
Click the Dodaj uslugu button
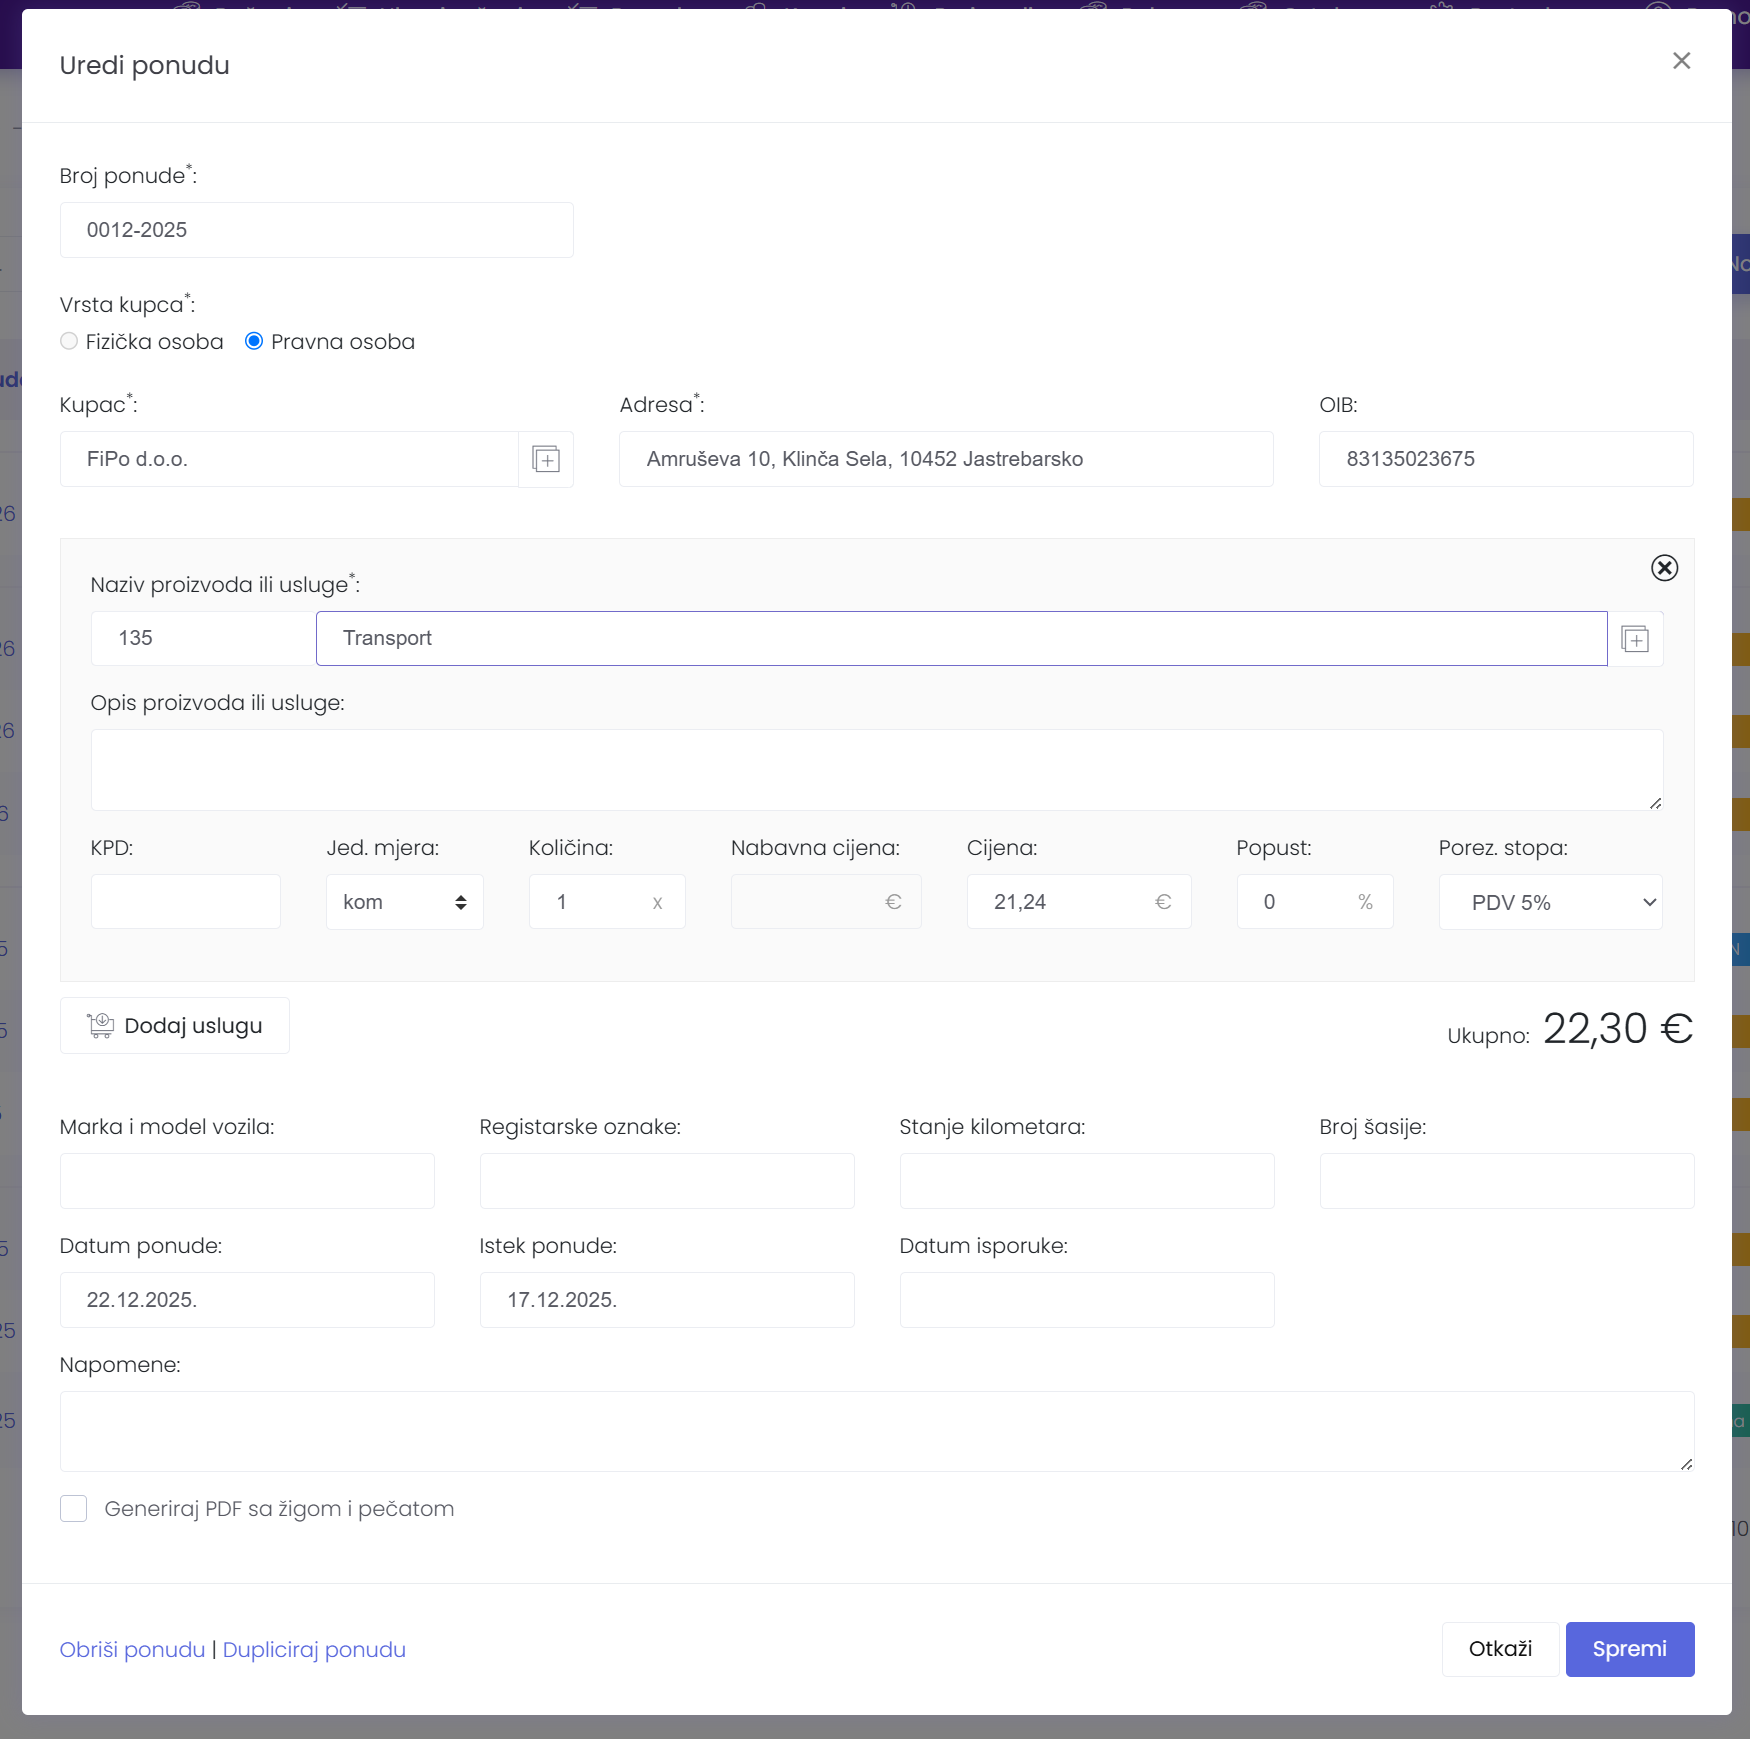pyautogui.click(x=175, y=1025)
